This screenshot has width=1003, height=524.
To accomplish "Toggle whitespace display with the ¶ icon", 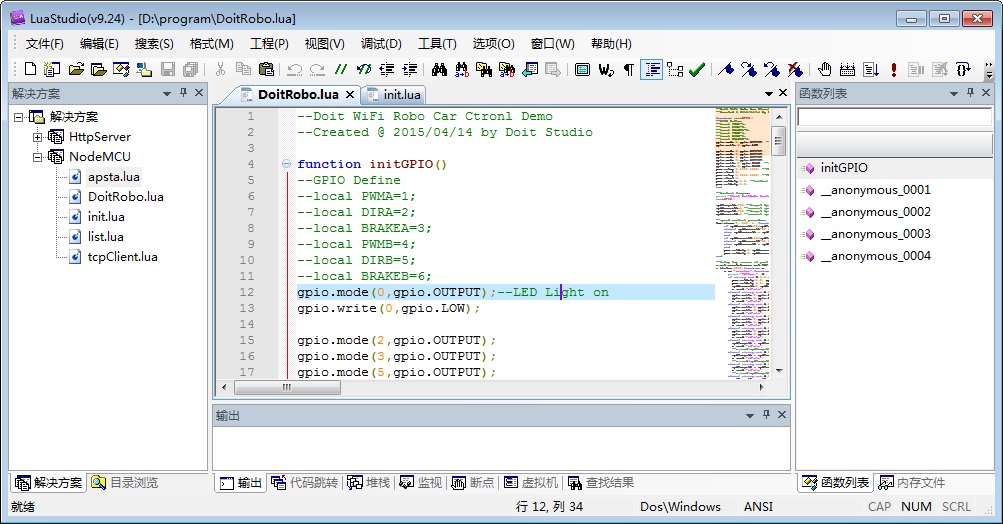I will click(628, 69).
